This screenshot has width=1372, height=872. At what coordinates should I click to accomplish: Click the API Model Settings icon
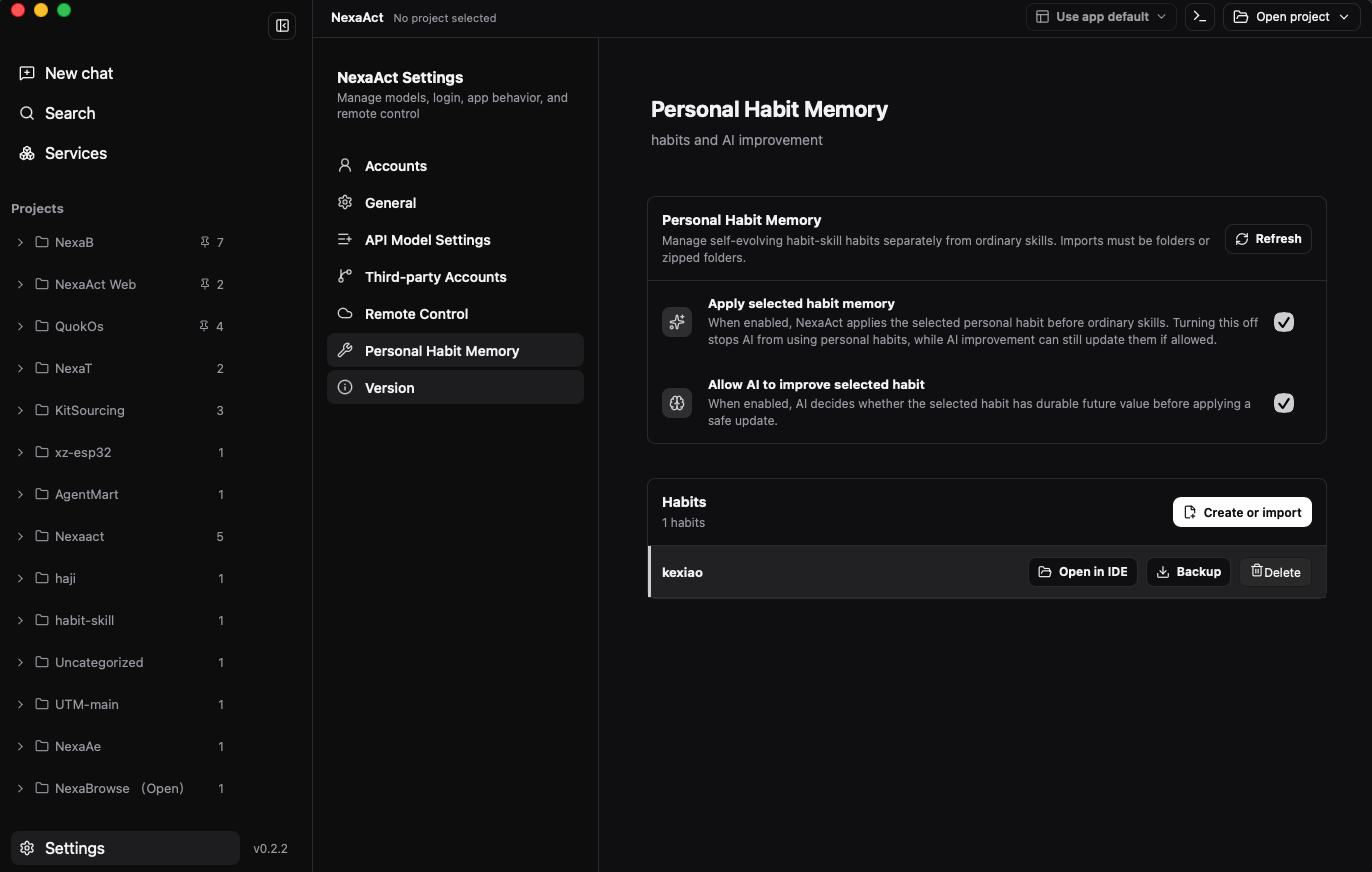click(x=345, y=240)
